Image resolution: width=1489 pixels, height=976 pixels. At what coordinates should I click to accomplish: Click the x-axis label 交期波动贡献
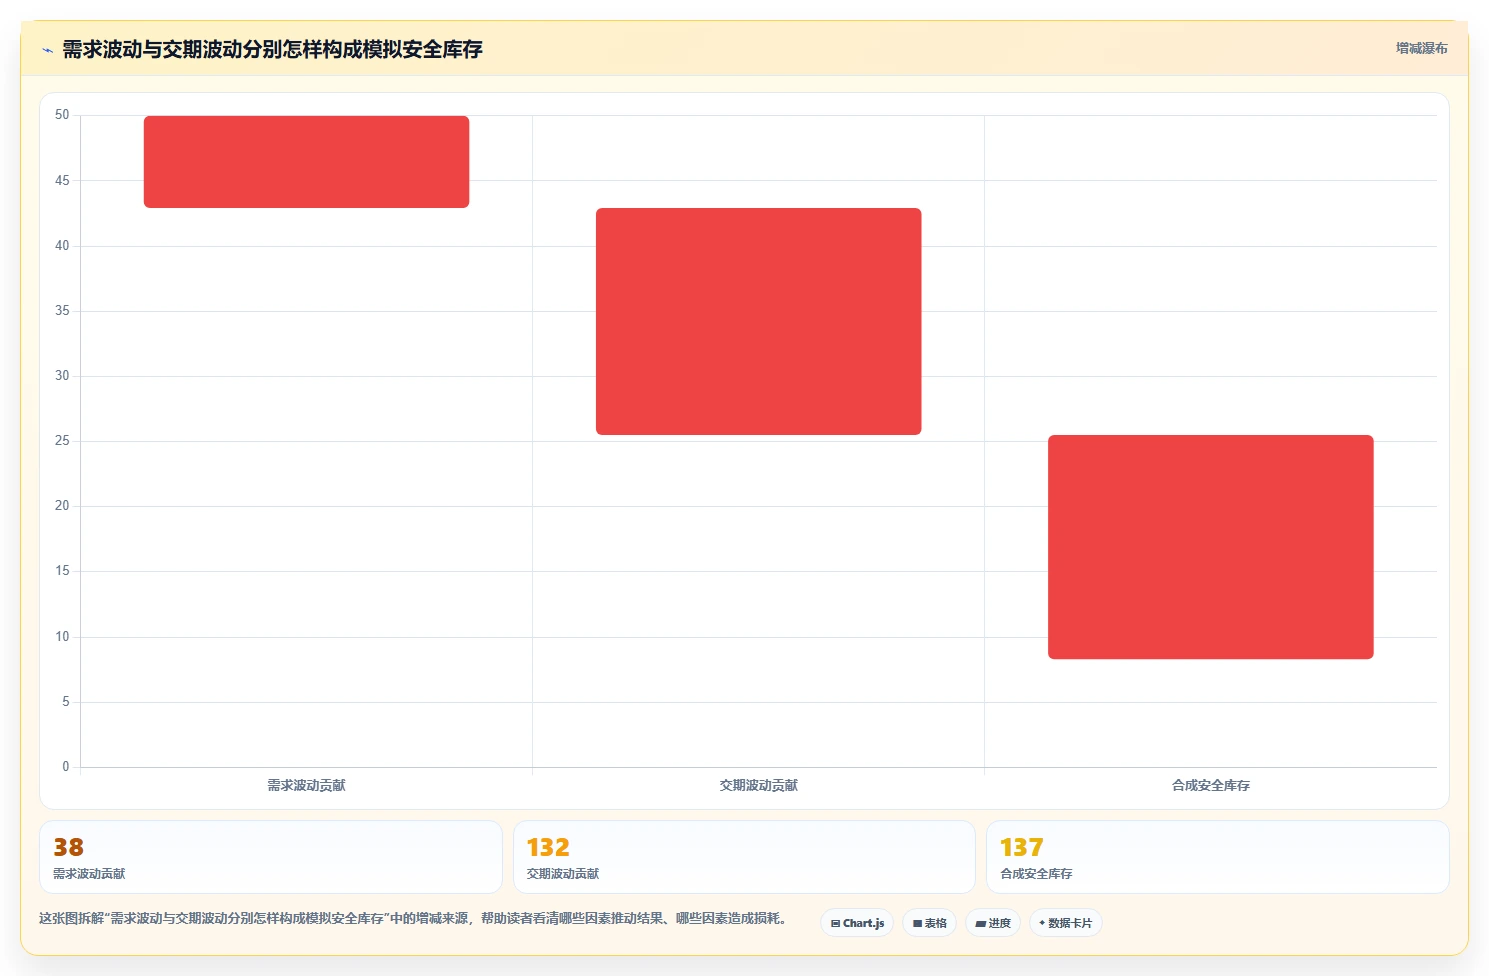(758, 786)
